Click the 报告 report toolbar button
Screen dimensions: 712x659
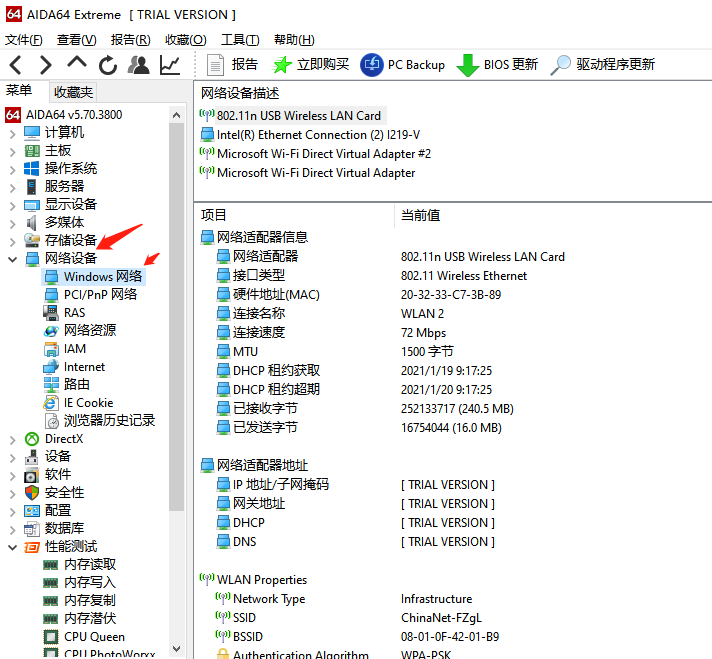coord(232,64)
